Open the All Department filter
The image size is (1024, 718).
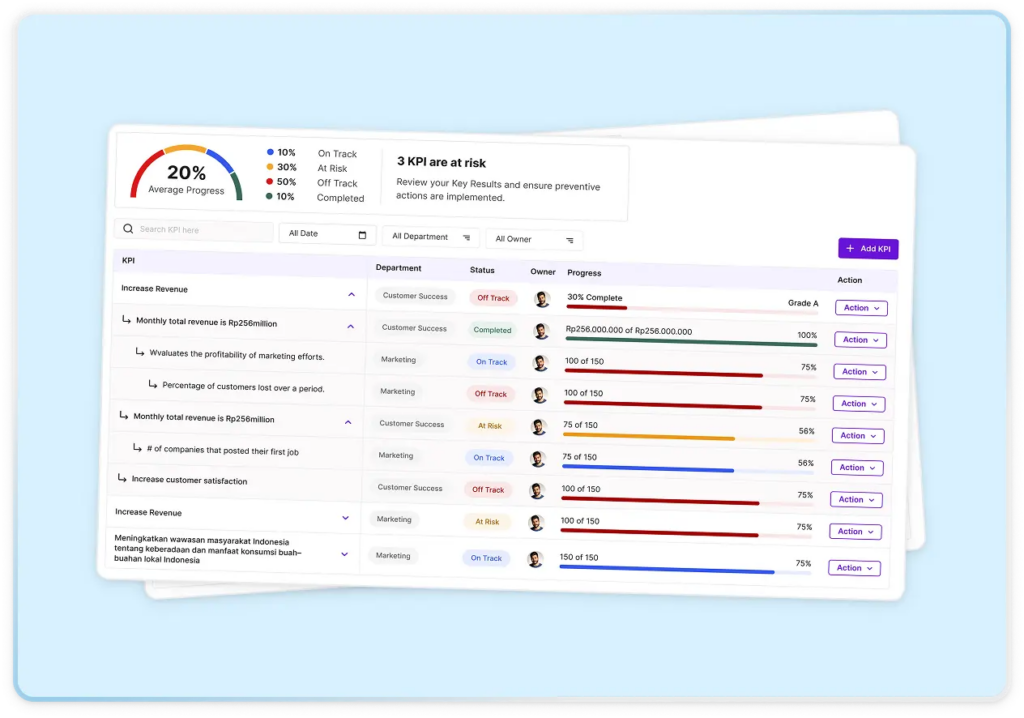(x=430, y=237)
